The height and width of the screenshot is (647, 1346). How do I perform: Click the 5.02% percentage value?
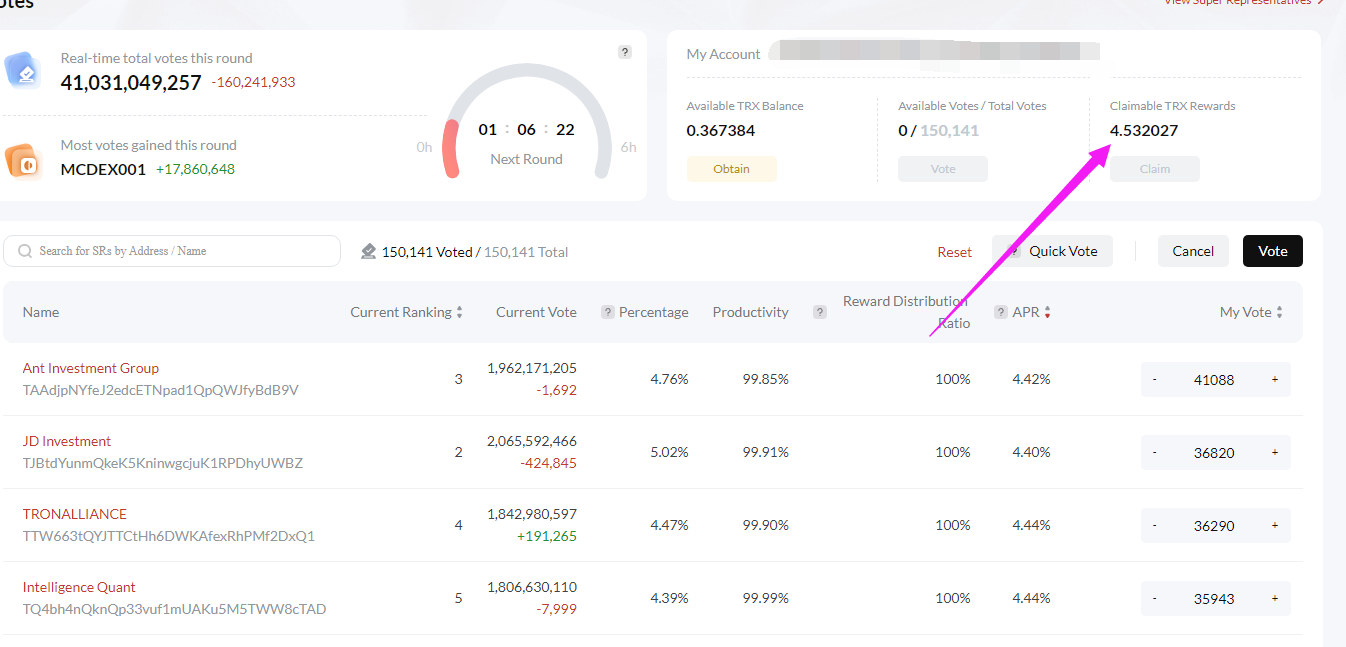tap(670, 452)
